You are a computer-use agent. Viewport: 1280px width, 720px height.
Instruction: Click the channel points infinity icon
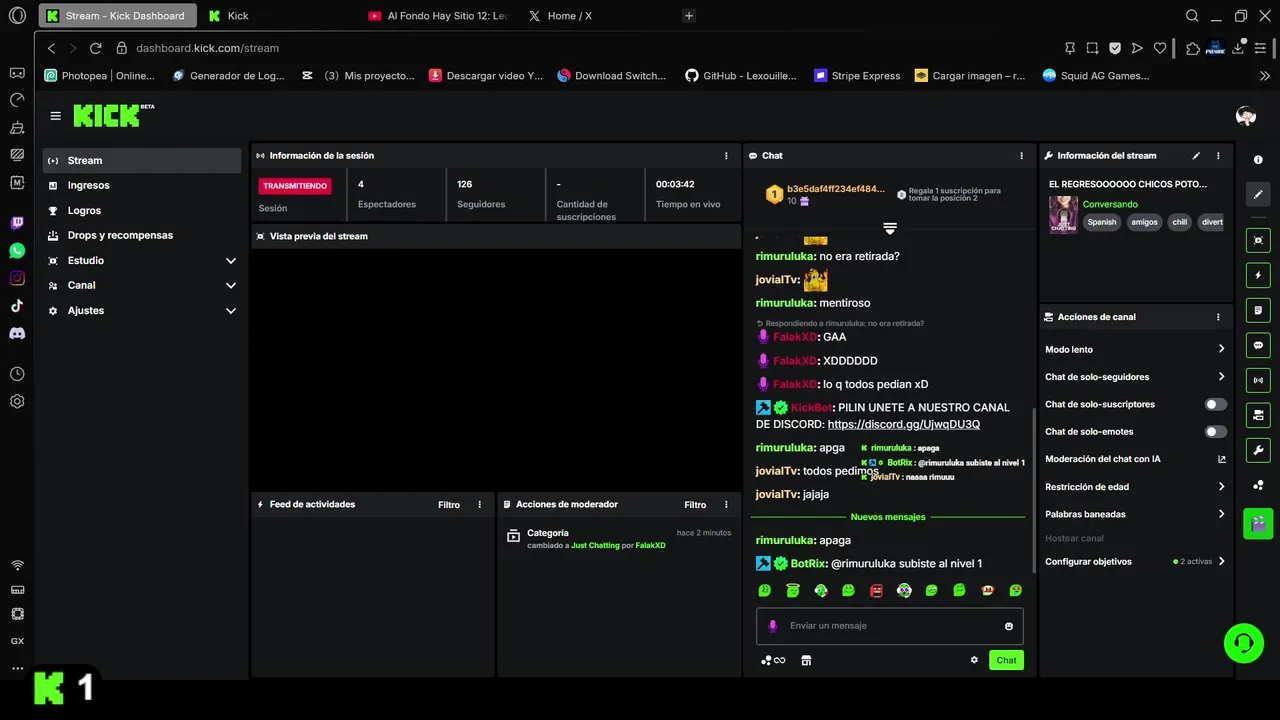click(773, 660)
